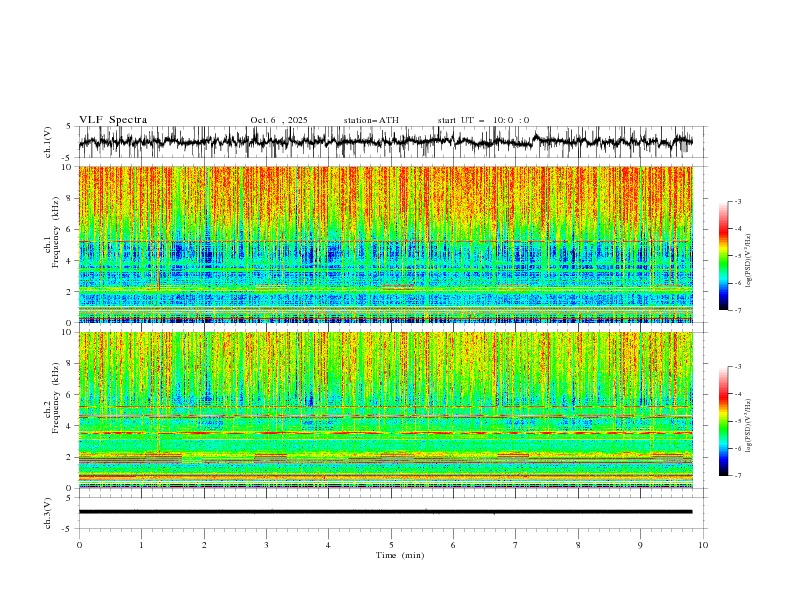Click the "-3" value on the upper color bar
Image resolution: width=792 pixels, height=612 pixels.
pos(737,201)
